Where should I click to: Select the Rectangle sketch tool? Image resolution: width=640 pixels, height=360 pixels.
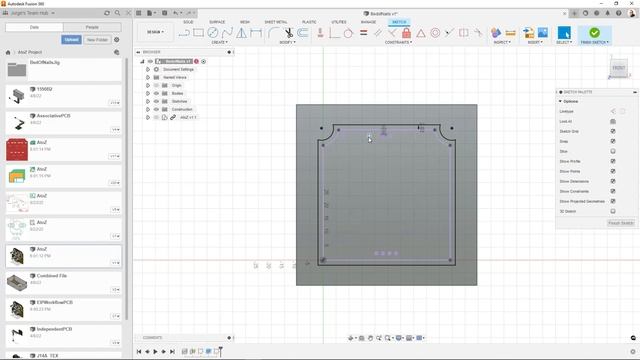click(198, 33)
